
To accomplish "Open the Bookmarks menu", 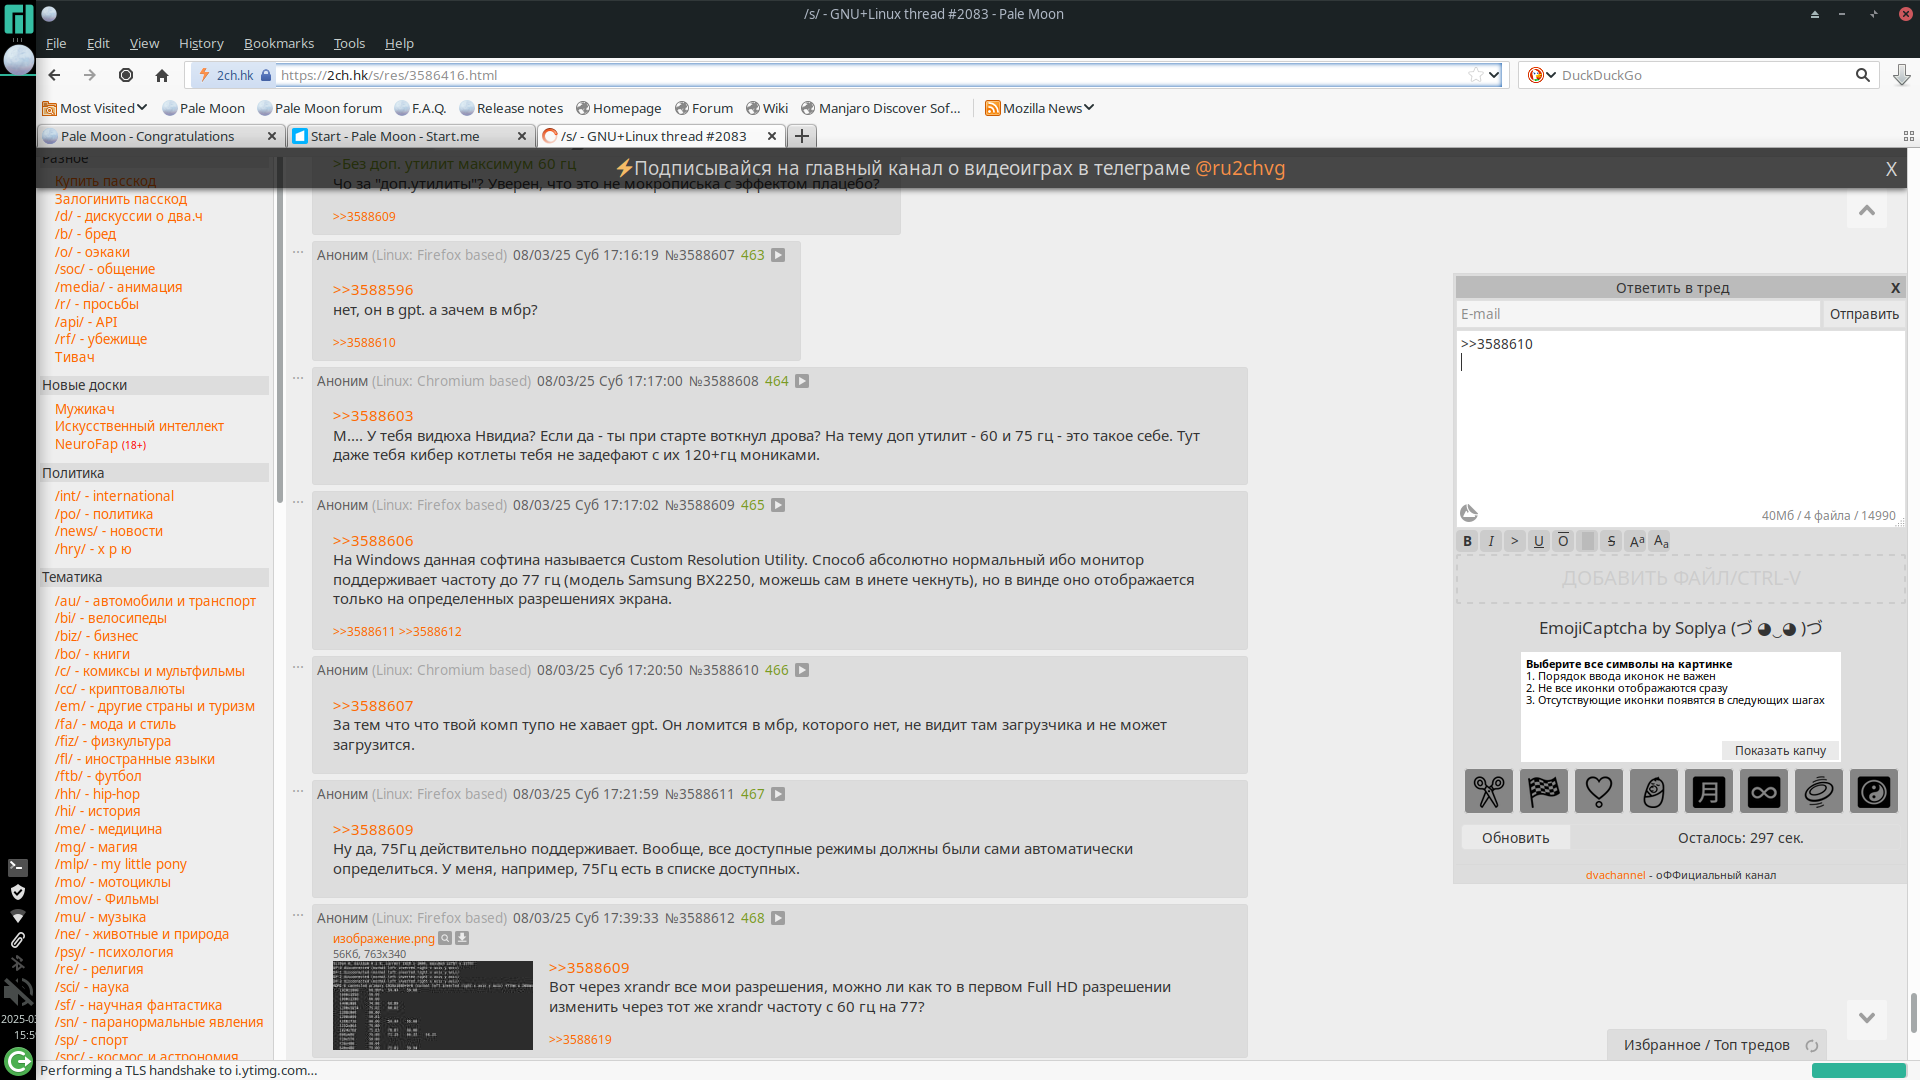I will [x=279, y=43].
